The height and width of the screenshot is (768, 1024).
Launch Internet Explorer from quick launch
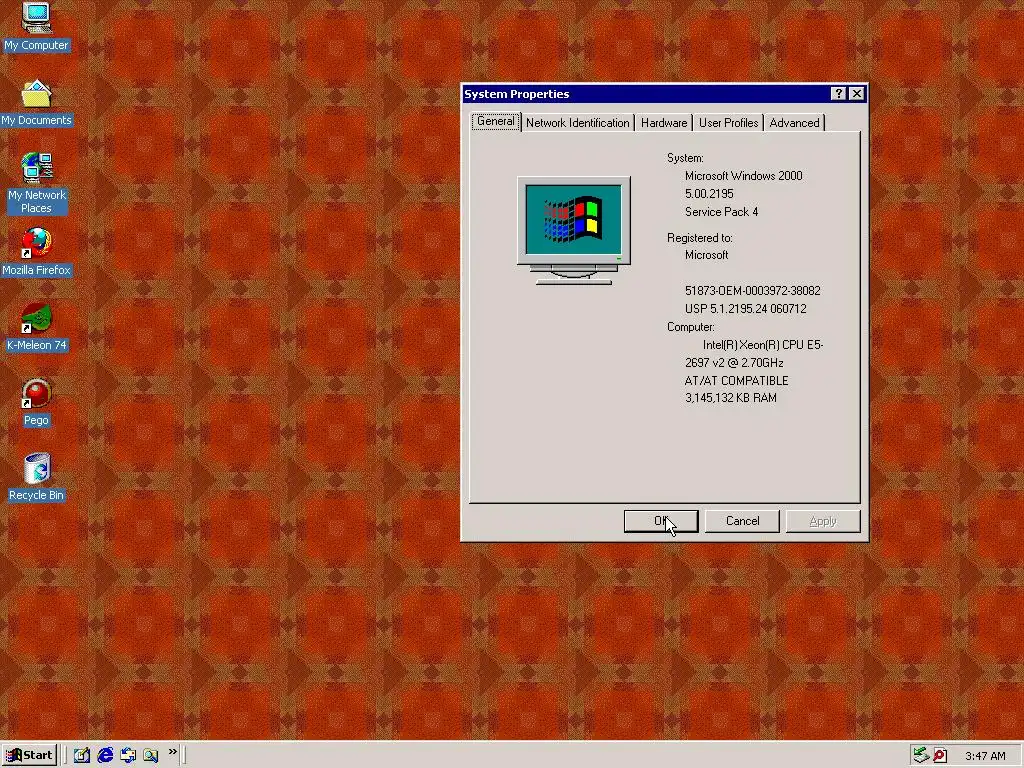coord(105,755)
